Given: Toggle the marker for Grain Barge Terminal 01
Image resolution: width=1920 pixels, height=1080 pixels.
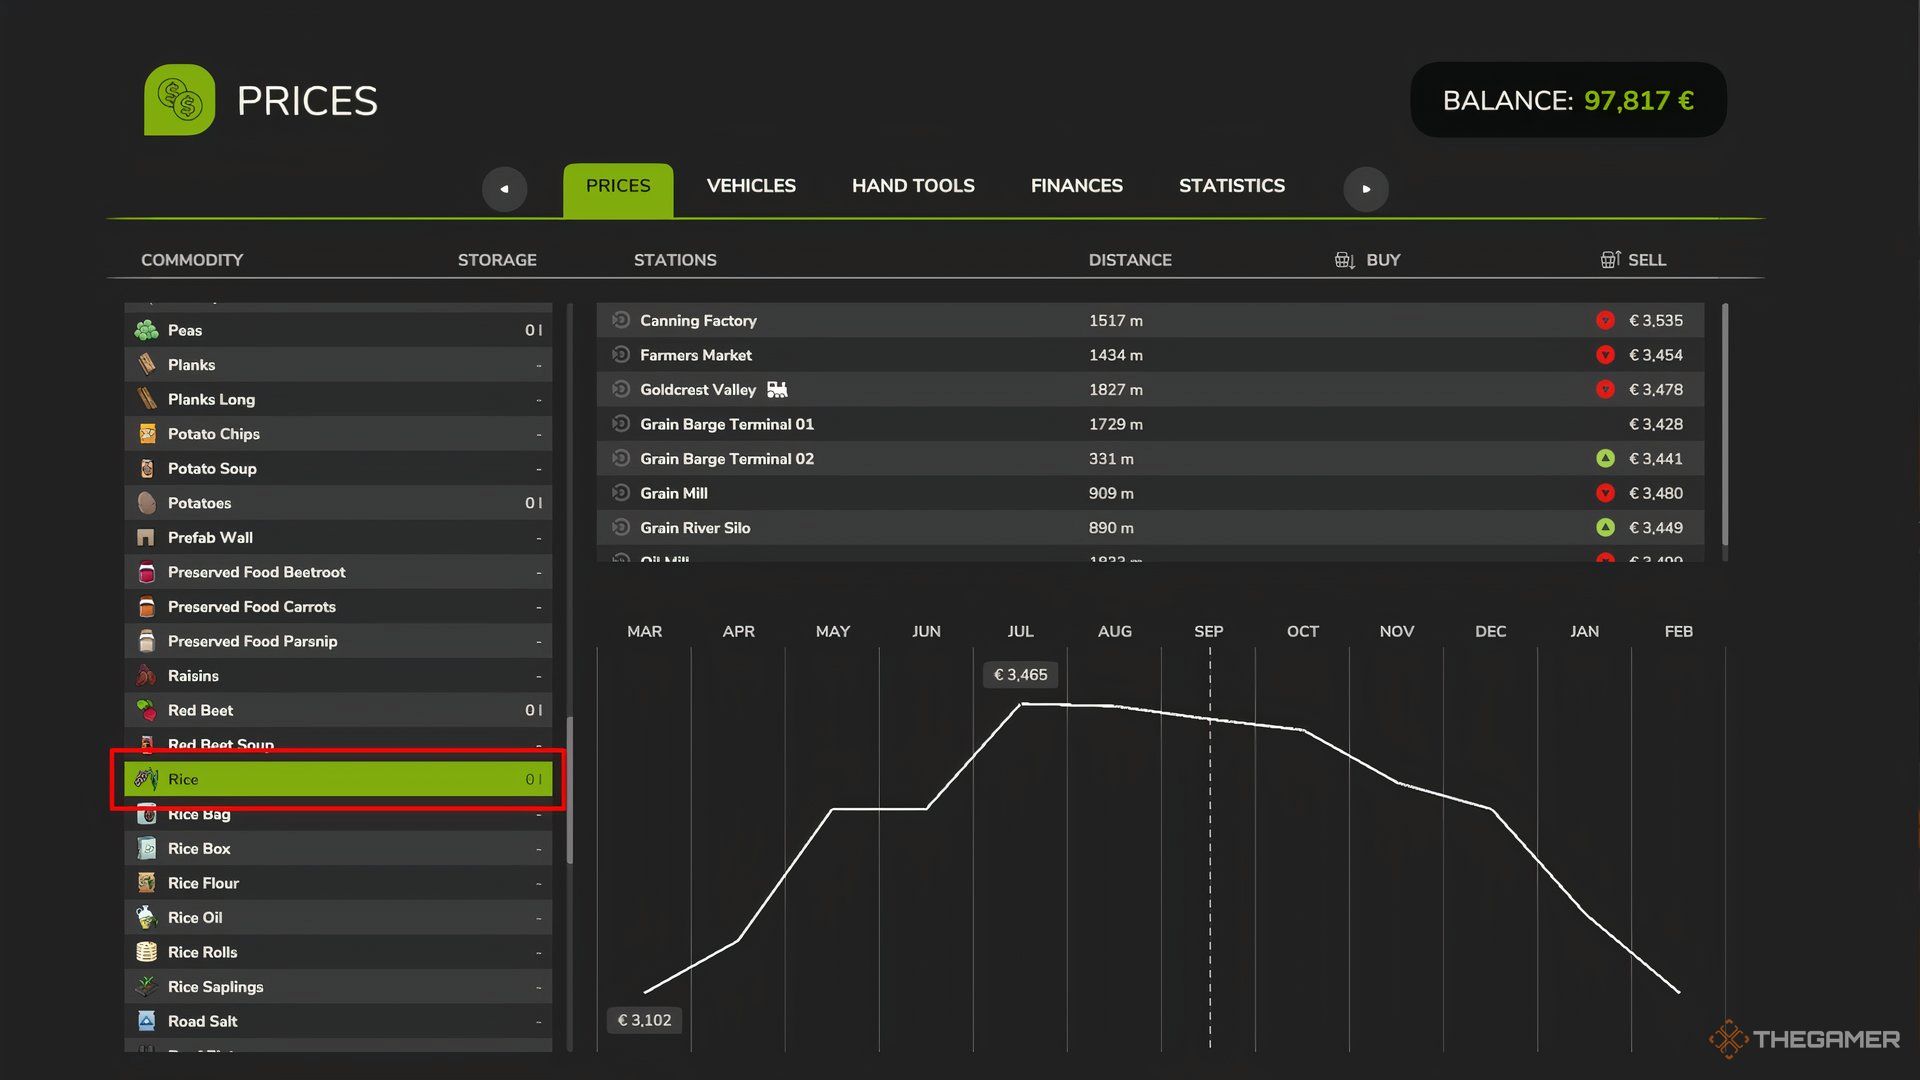Looking at the screenshot, I should click(x=621, y=423).
